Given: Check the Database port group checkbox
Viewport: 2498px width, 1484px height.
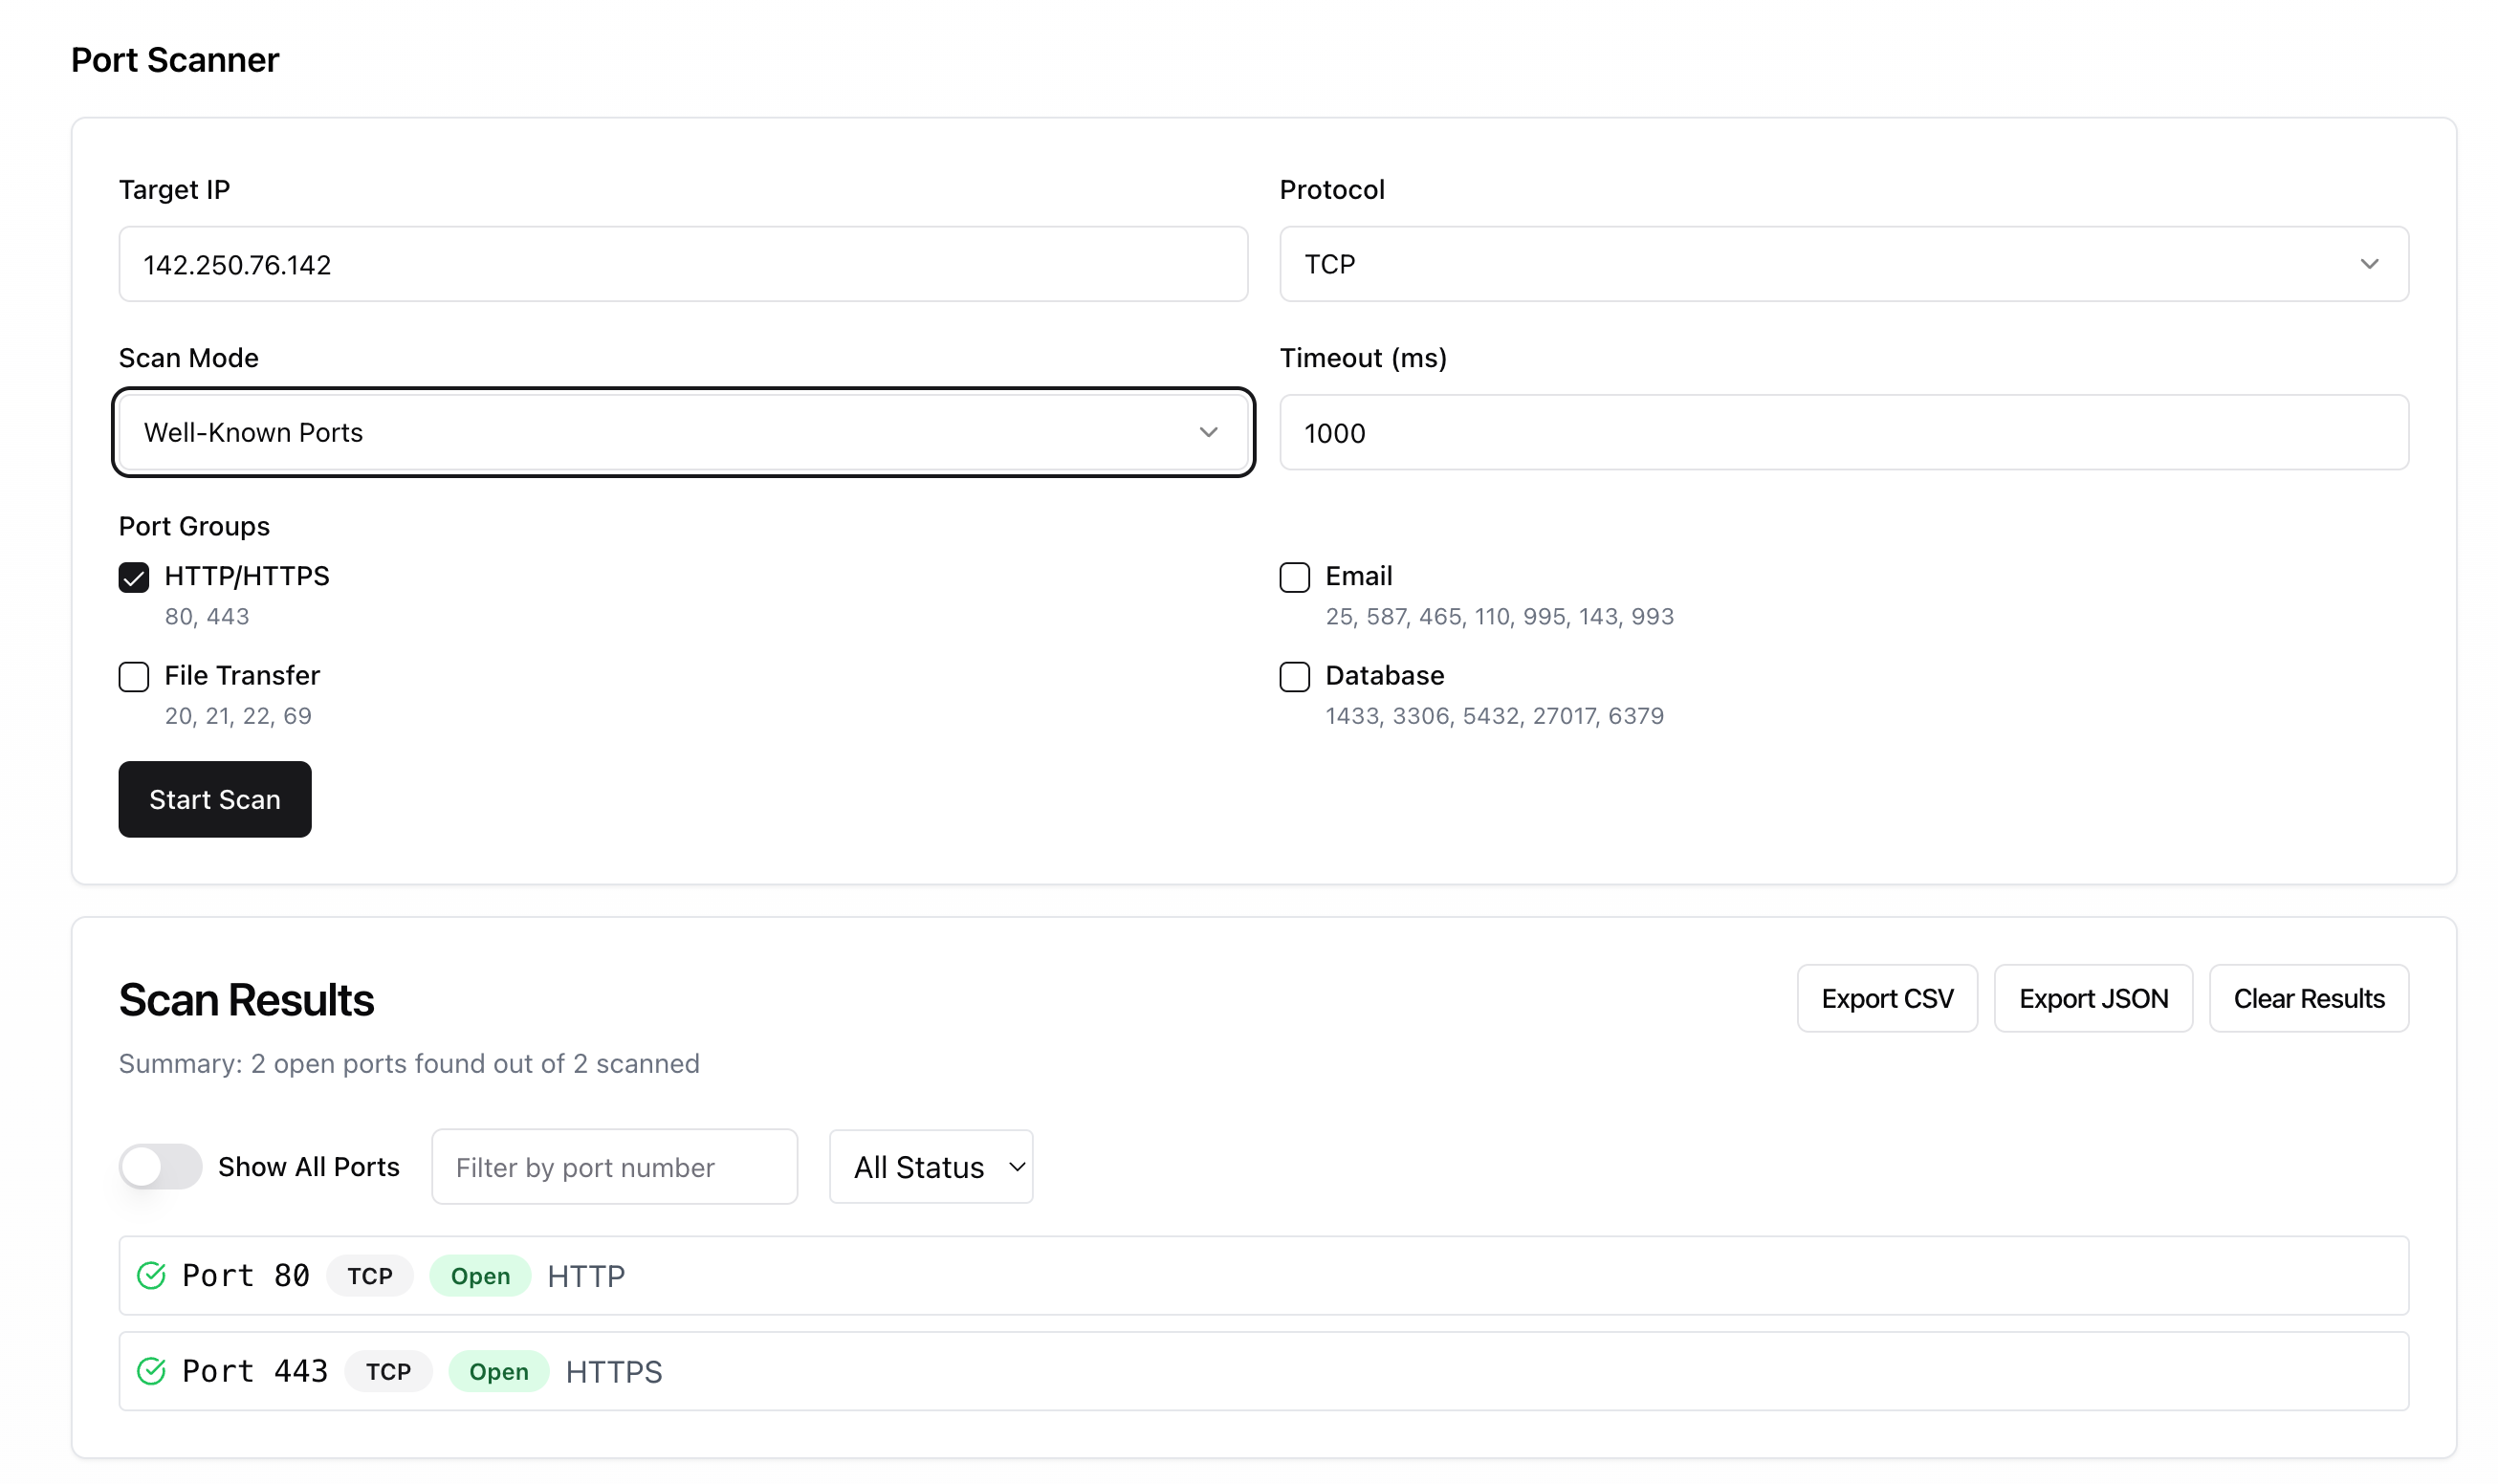Looking at the screenshot, I should (x=1294, y=676).
